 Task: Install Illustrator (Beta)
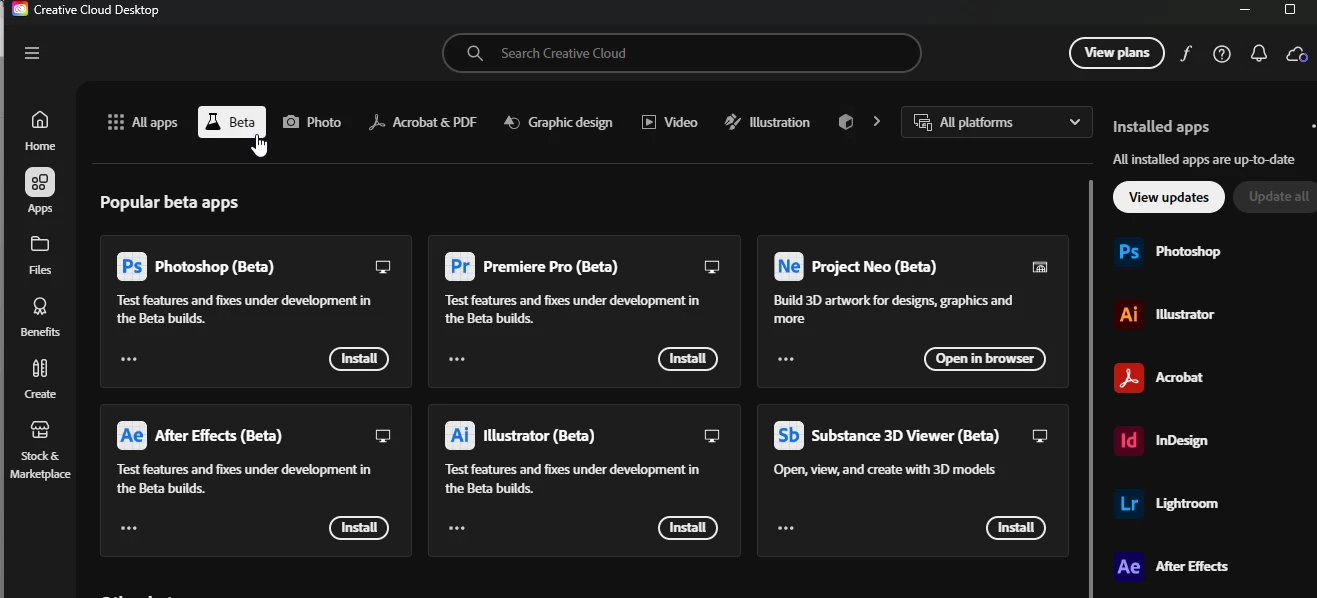point(688,528)
